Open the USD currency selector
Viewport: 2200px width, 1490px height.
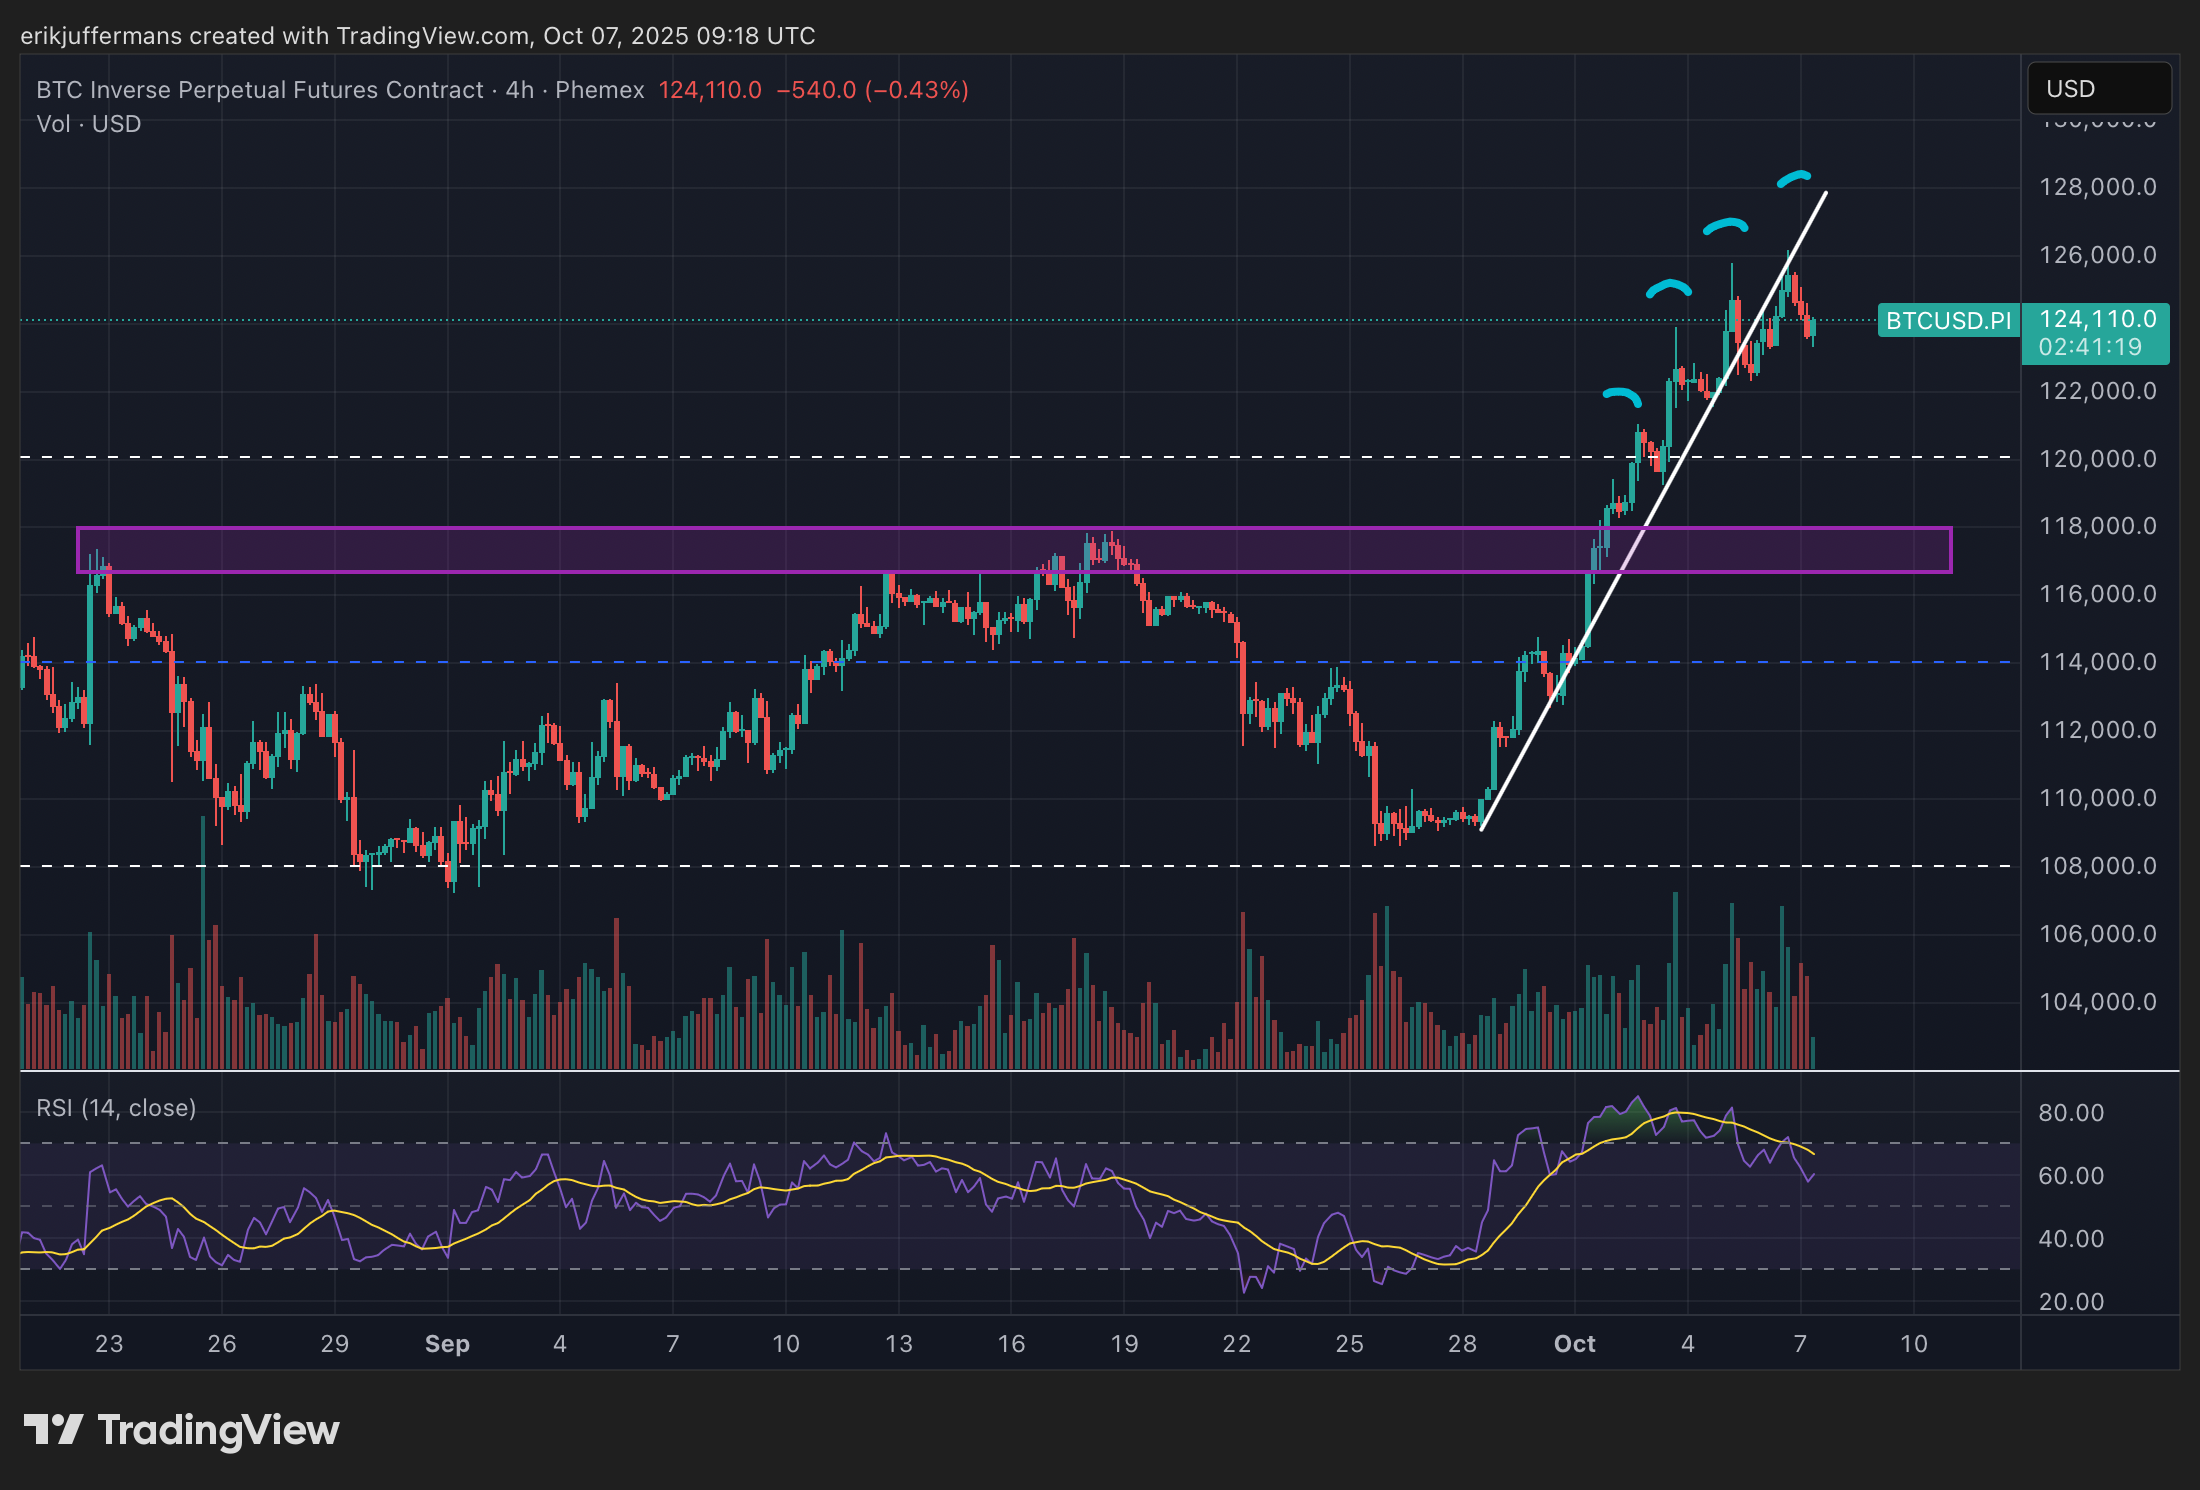pos(2098,89)
